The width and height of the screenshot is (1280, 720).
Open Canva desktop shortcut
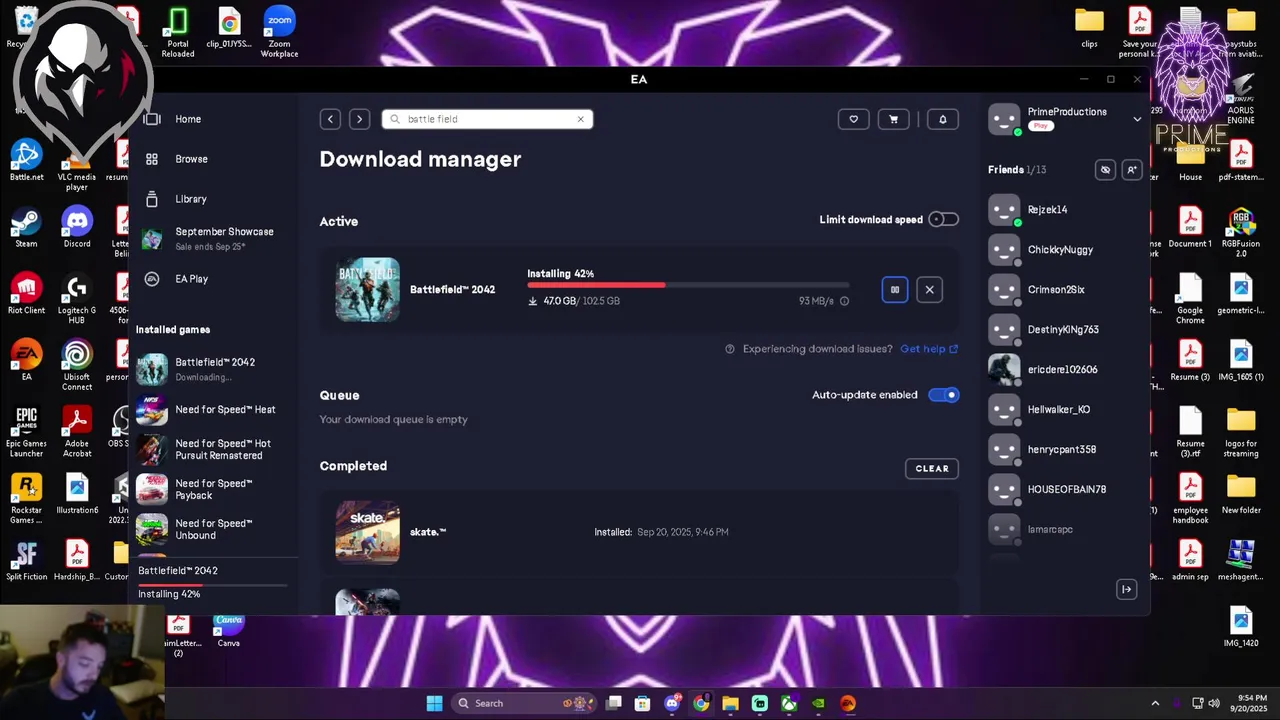click(x=229, y=631)
